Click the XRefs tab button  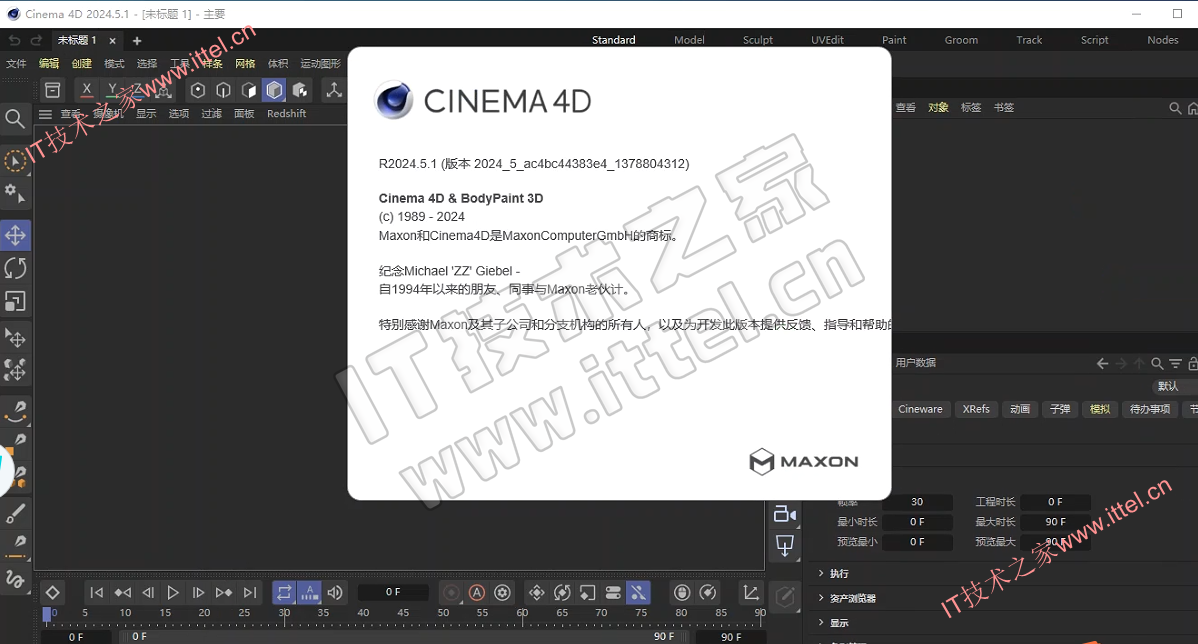click(x=976, y=409)
